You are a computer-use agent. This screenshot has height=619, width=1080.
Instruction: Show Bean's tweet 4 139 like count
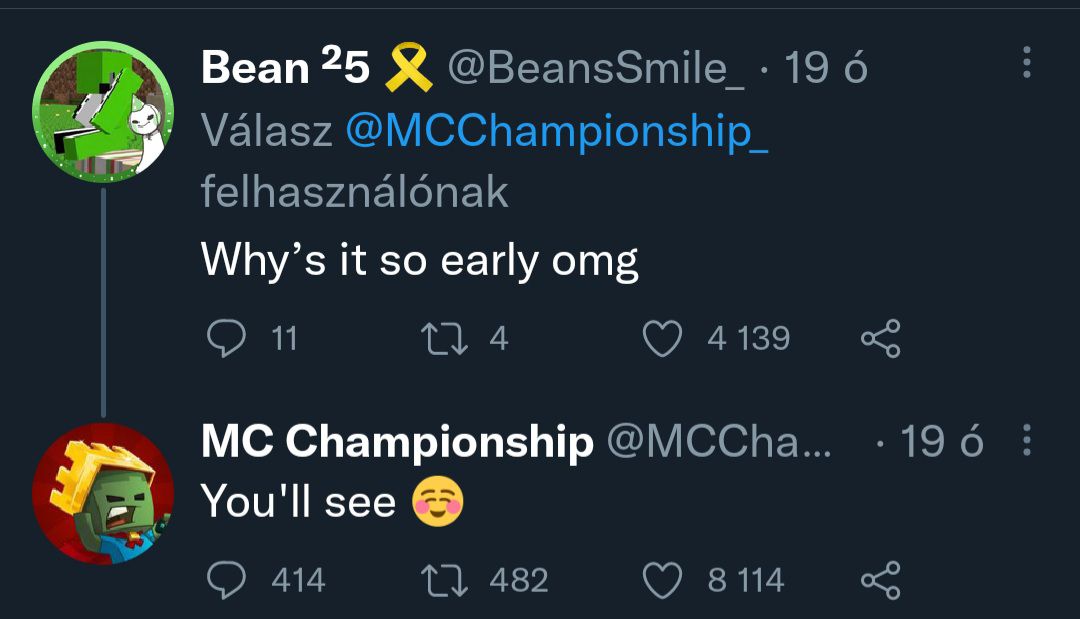(748, 339)
